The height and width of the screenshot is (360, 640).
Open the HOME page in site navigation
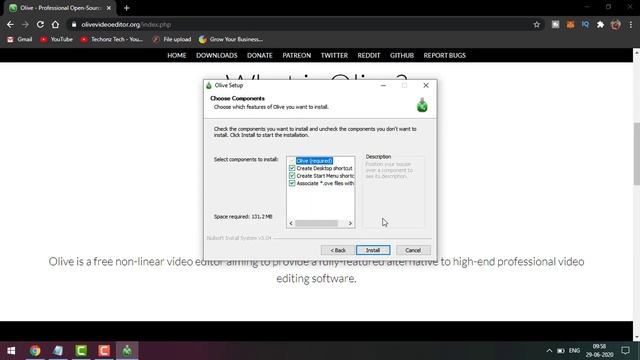[x=177, y=56]
